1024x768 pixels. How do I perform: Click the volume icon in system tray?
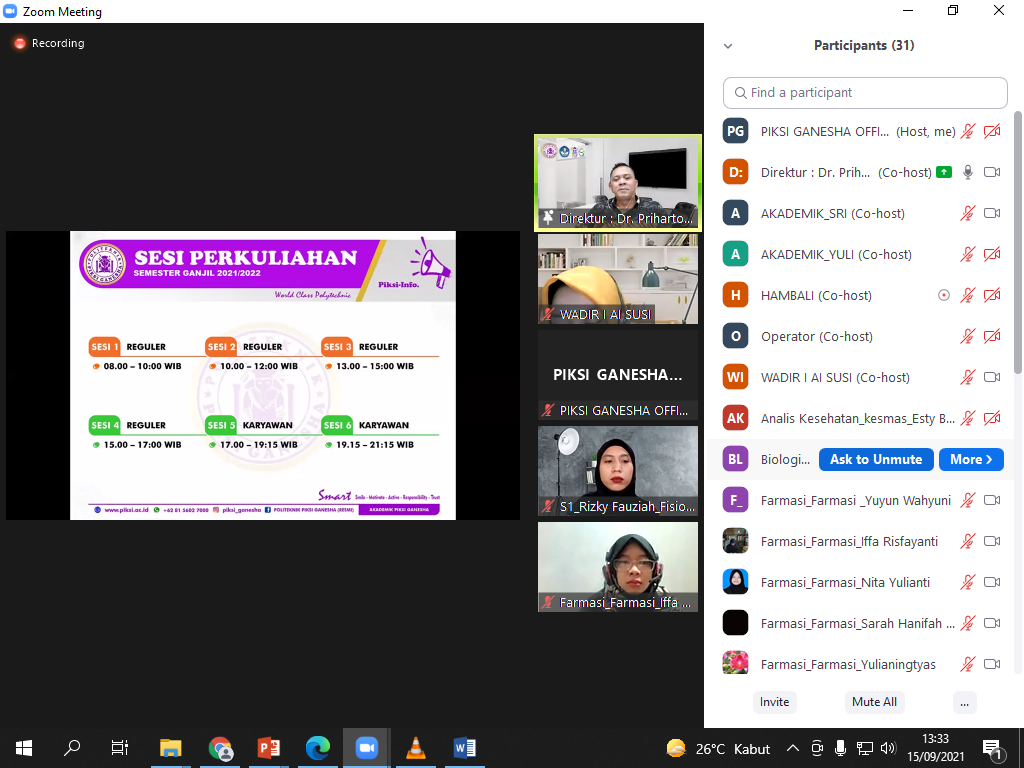point(888,748)
